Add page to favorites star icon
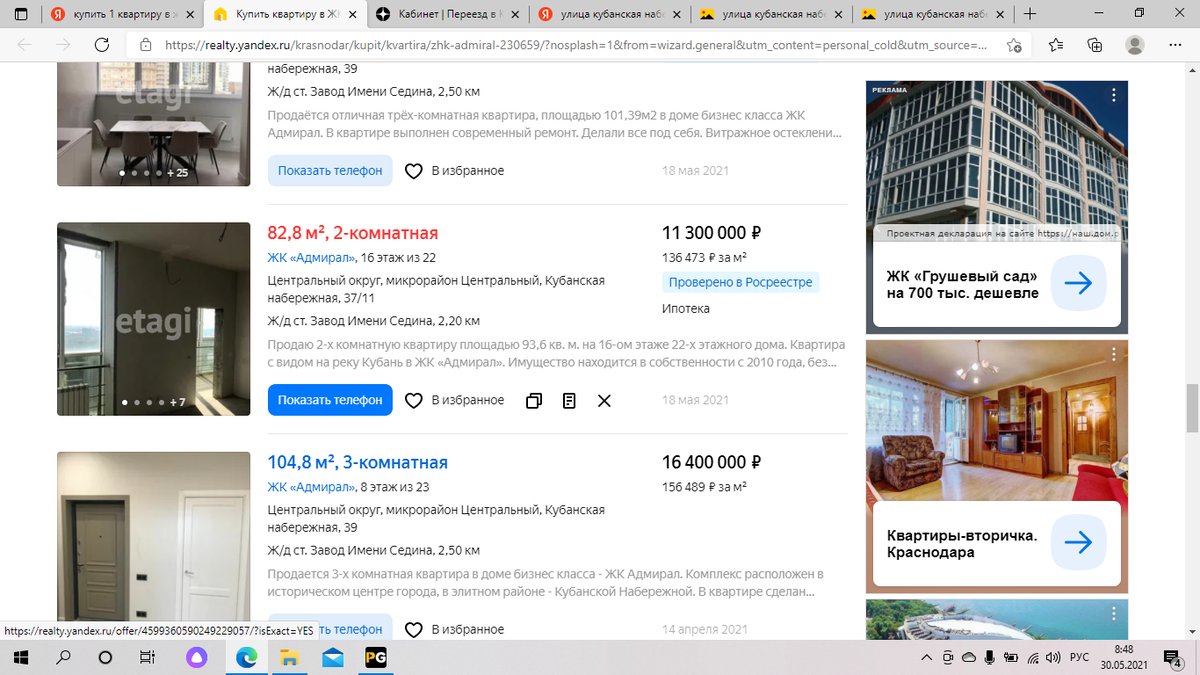 (x=1014, y=45)
